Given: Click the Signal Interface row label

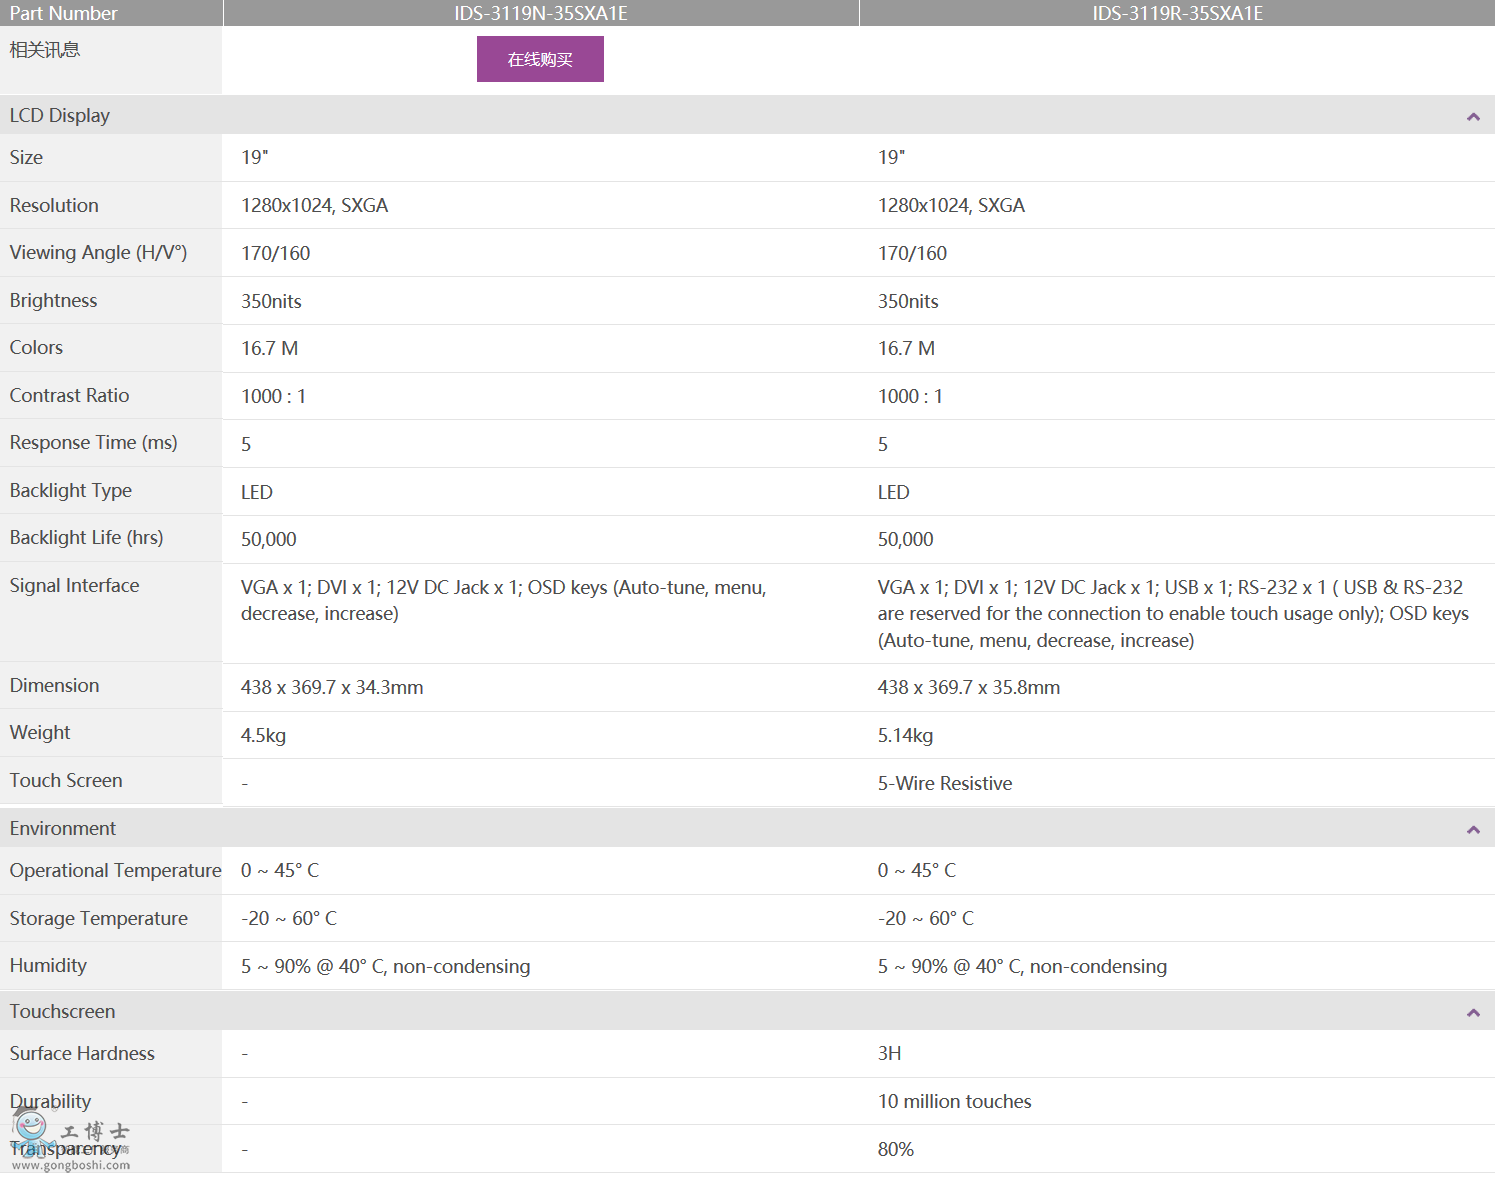Looking at the screenshot, I should click(75, 586).
